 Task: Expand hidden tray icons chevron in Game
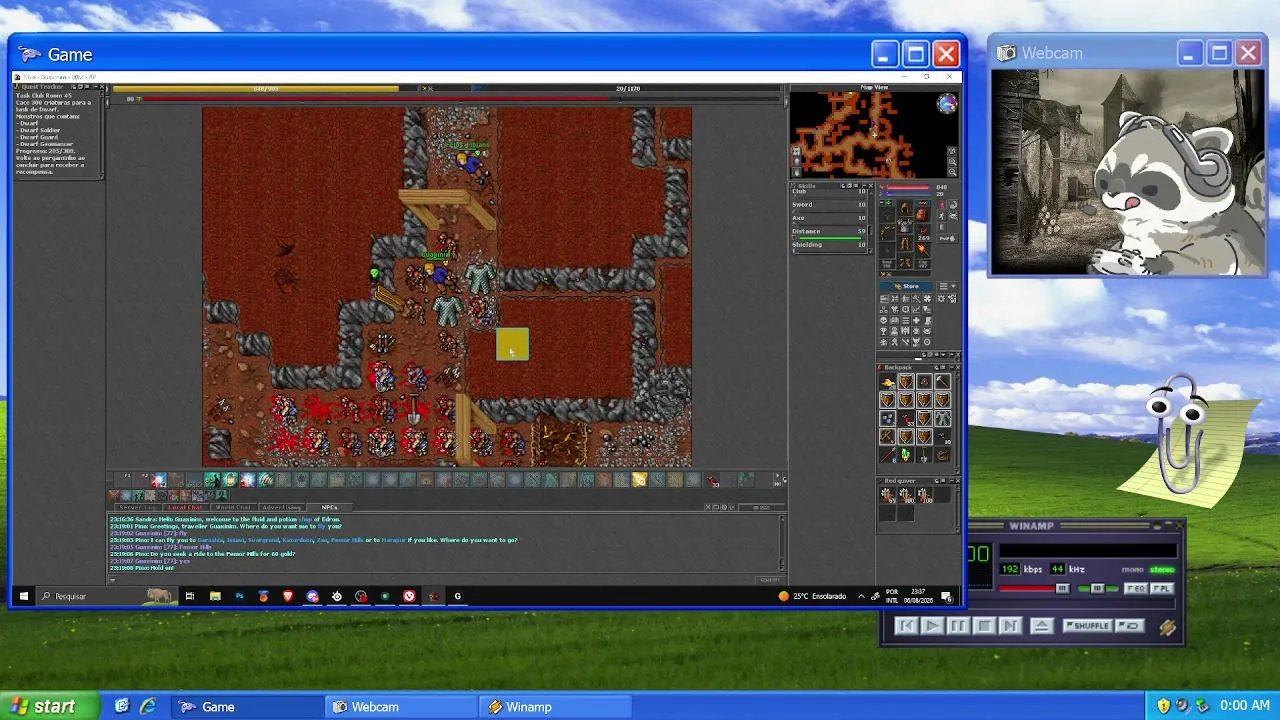click(861, 597)
